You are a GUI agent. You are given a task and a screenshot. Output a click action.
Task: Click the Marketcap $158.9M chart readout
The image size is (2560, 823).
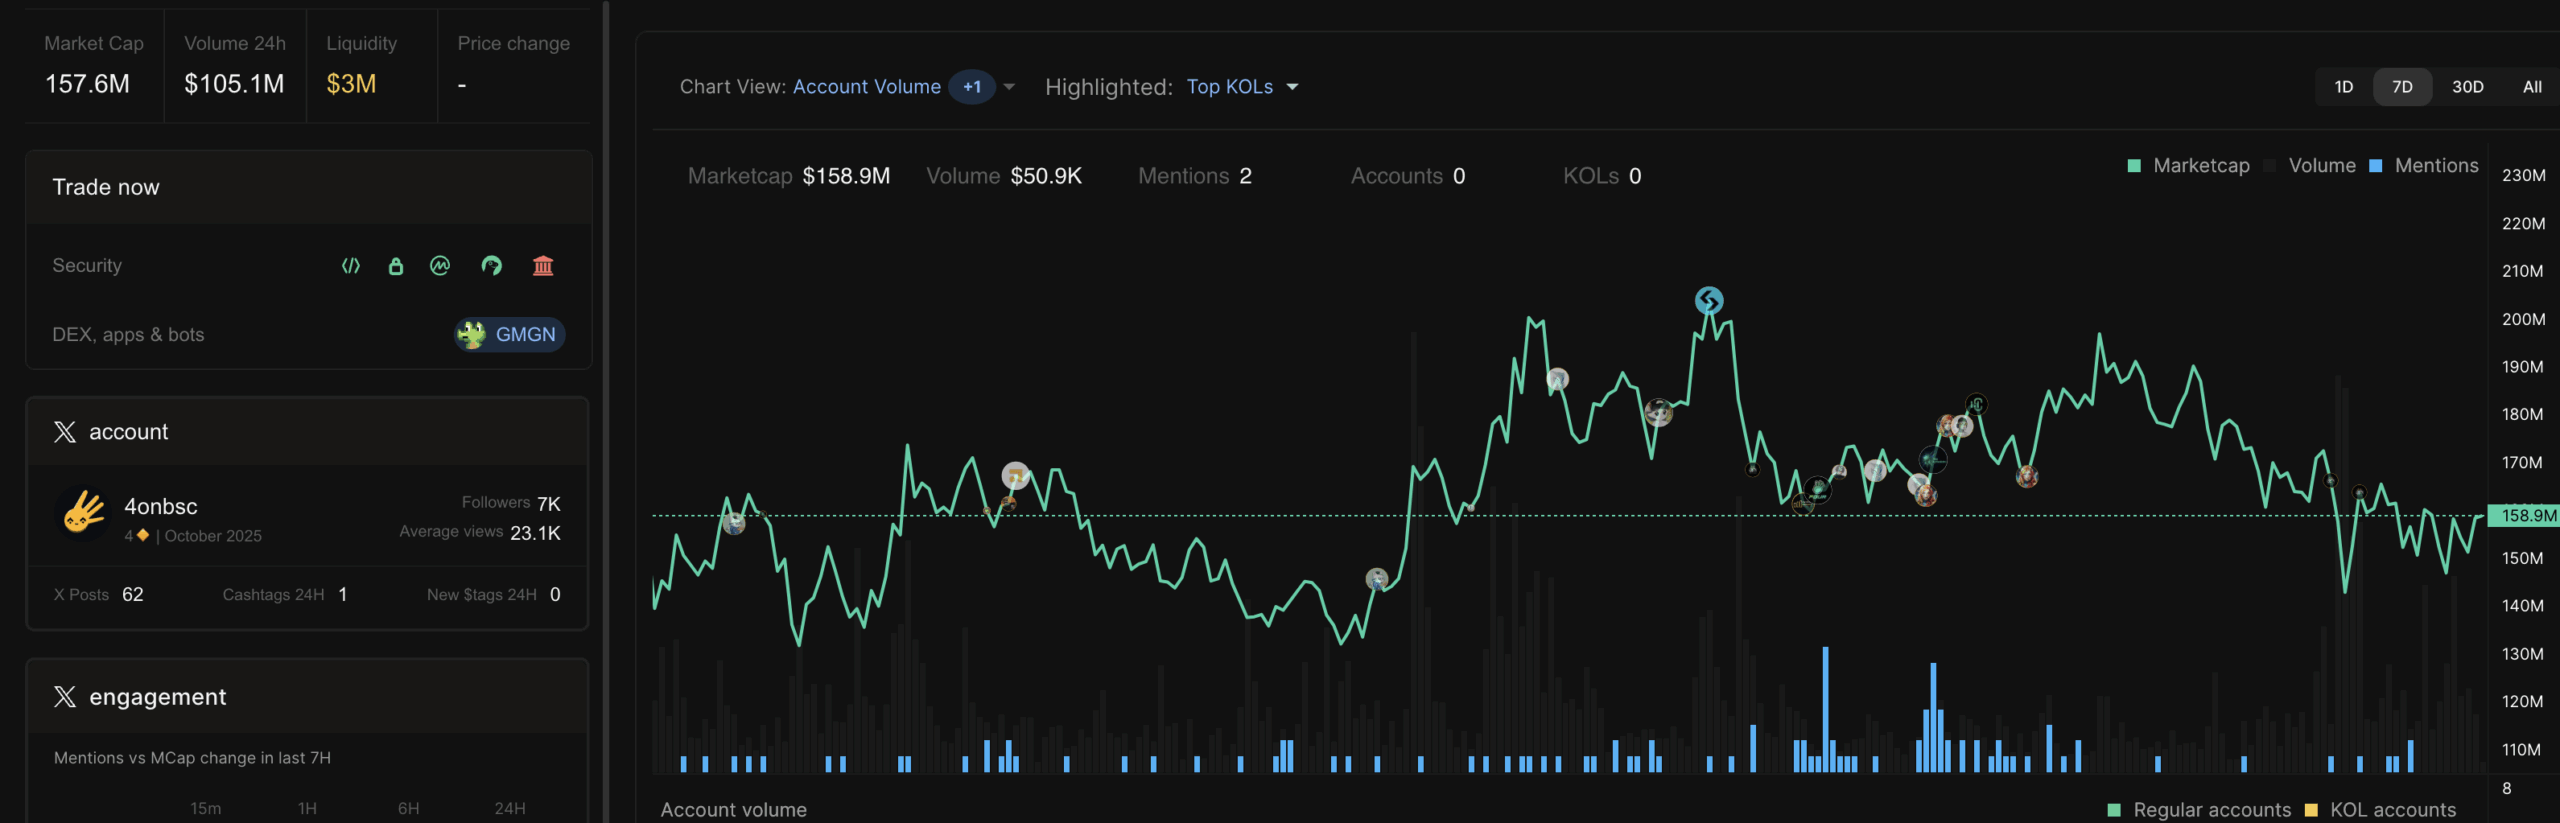[789, 176]
